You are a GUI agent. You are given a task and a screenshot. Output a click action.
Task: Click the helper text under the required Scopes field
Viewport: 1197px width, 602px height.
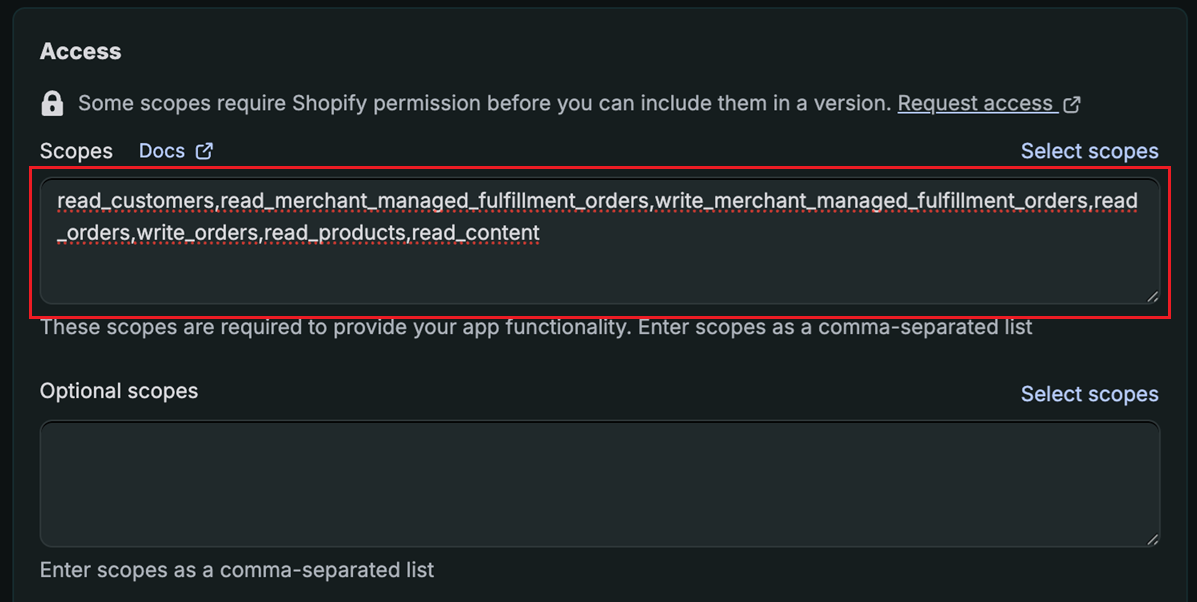tap(535, 327)
